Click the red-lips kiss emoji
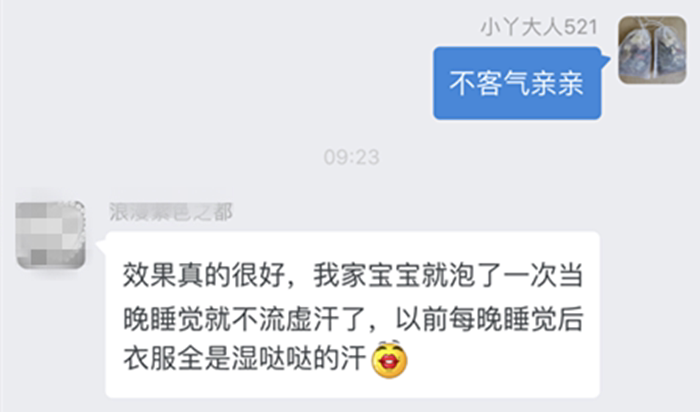700x412 pixels. coord(389,359)
